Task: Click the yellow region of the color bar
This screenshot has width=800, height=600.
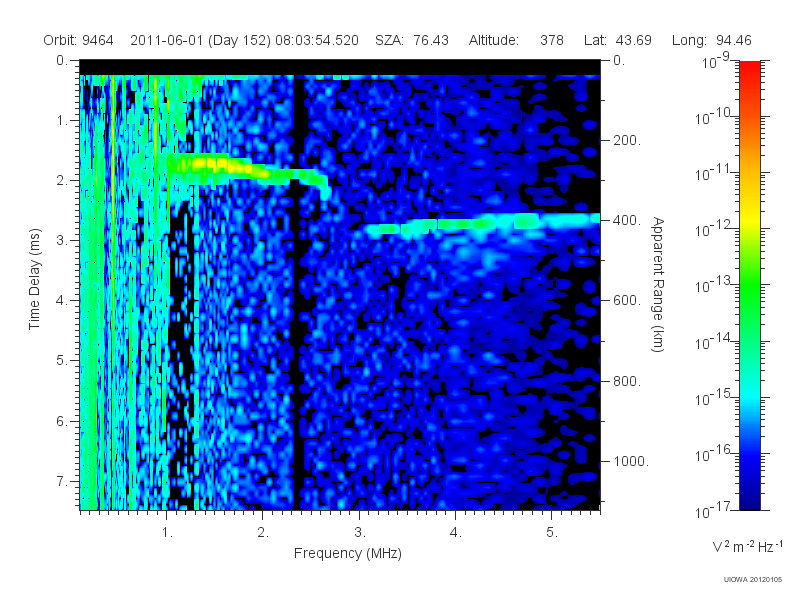Action: point(750,219)
